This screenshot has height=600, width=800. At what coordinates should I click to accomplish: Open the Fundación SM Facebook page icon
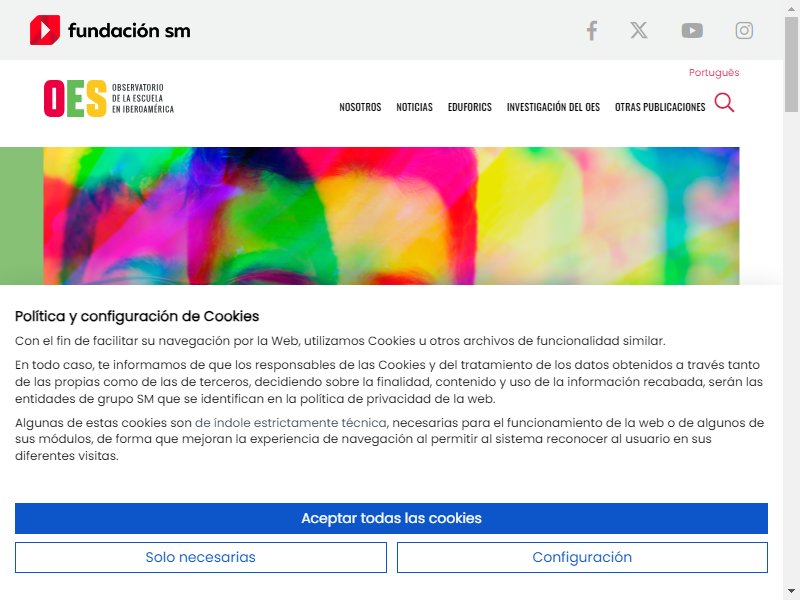[x=592, y=31]
